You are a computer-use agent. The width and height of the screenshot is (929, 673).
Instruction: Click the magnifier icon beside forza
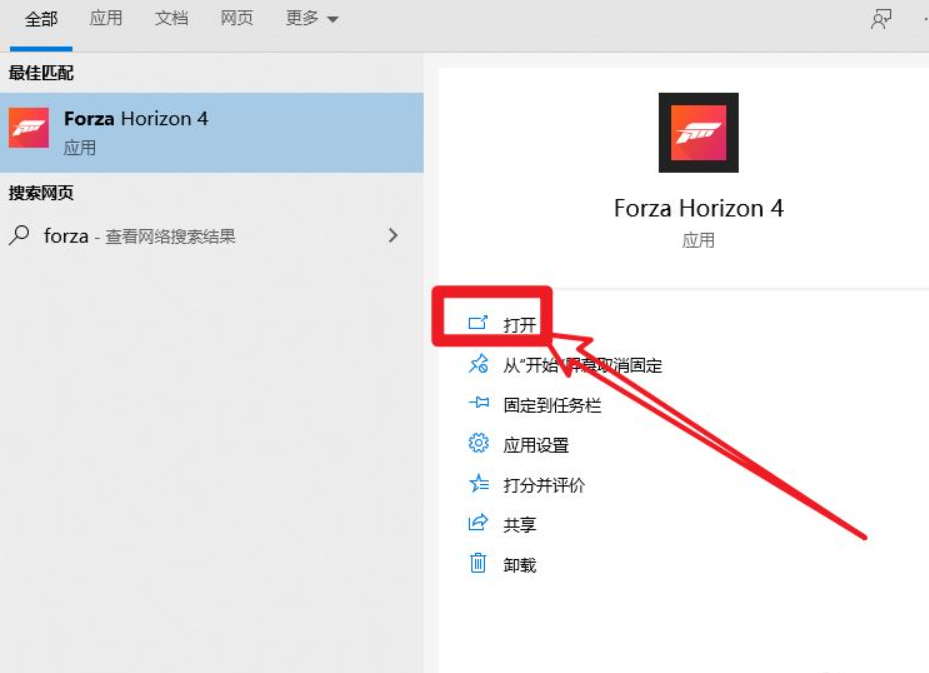point(20,235)
